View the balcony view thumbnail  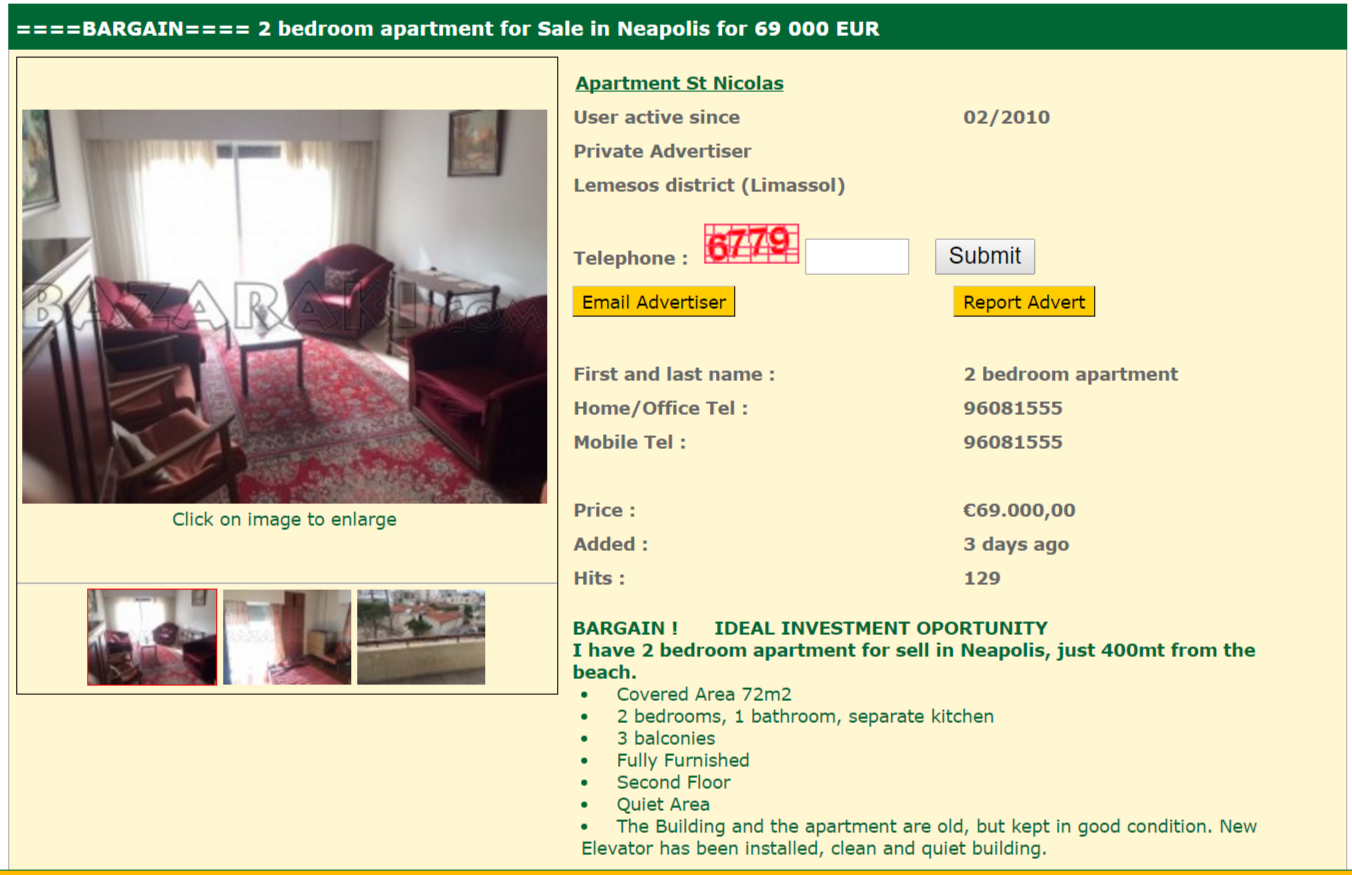tap(421, 637)
